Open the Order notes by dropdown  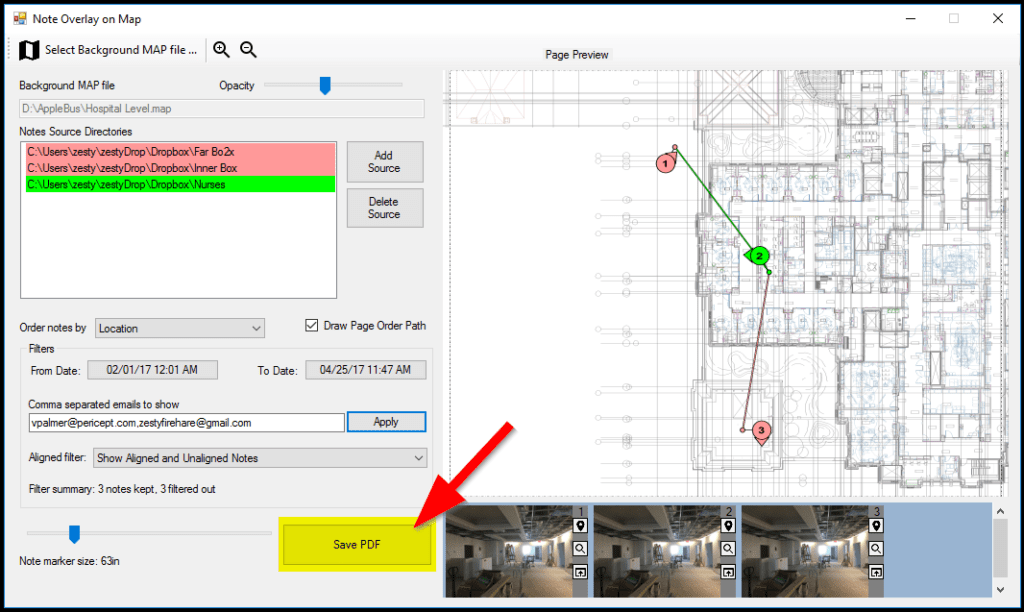point(180,328)
